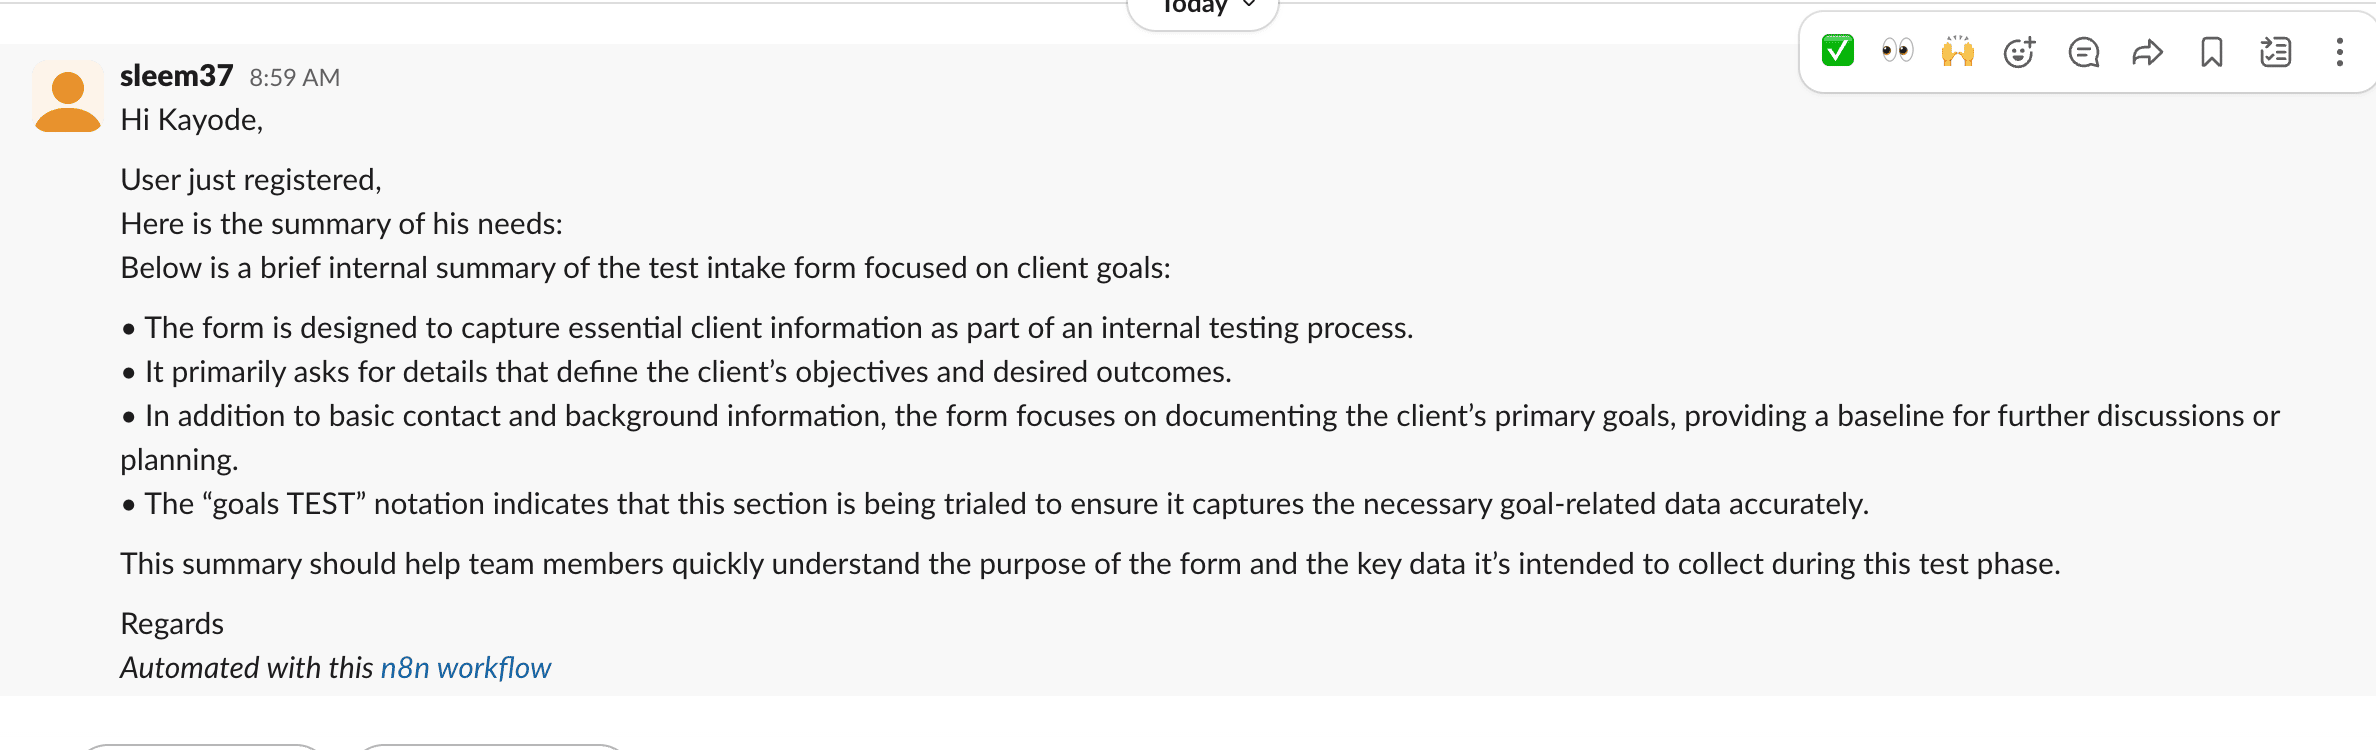2376x750 pixels.
Task: React with the green checkmark emoji
Action: [1837, 51]
